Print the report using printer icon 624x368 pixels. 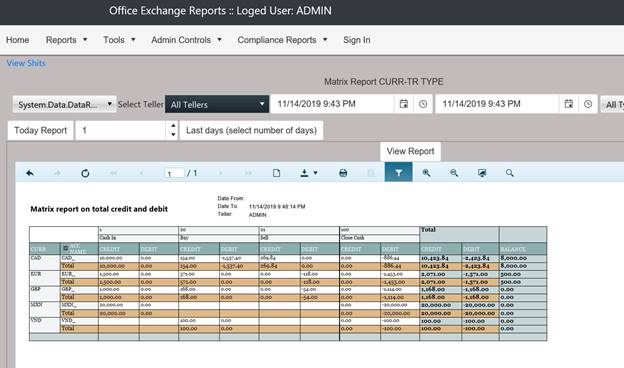(343, 173)
